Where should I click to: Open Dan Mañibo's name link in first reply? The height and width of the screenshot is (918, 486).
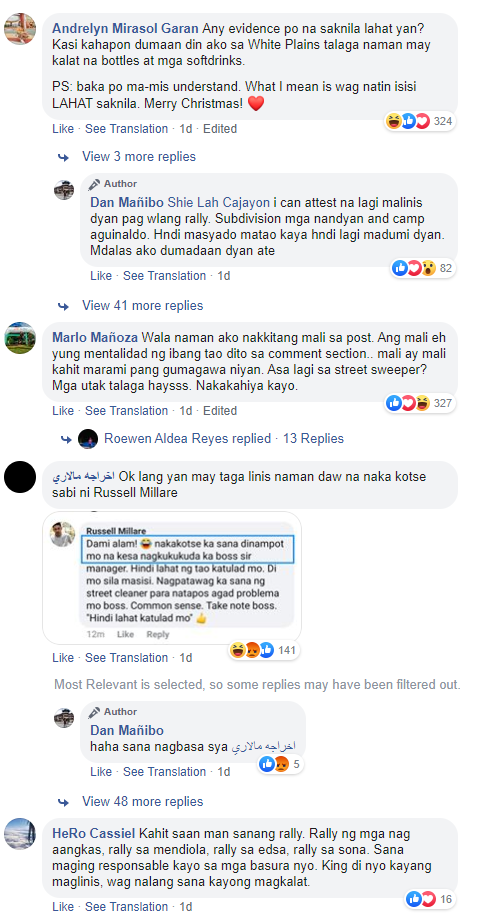point(127,203)
